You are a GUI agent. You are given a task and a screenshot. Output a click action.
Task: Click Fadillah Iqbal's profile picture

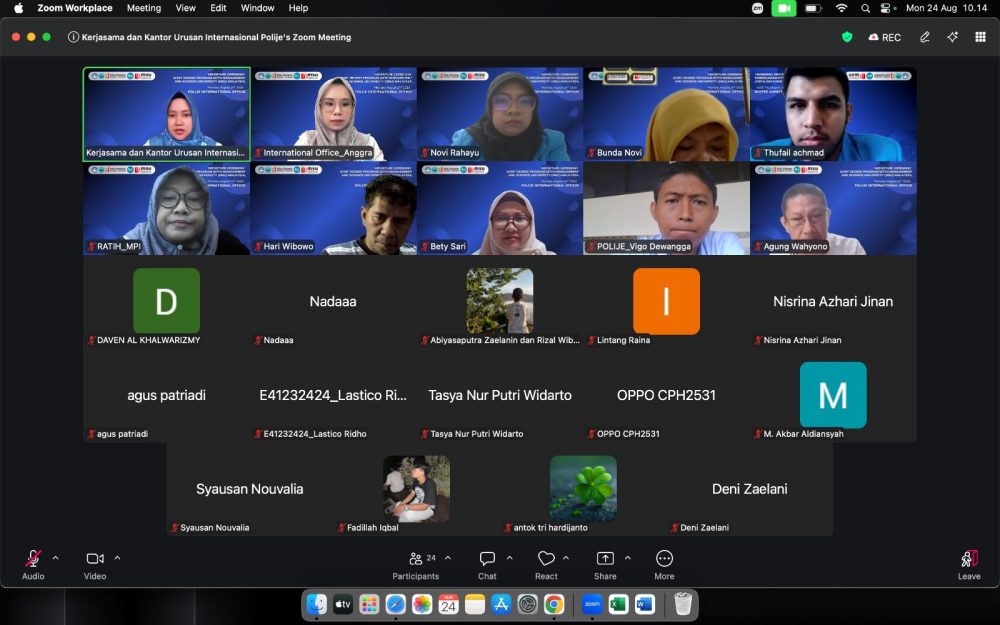click(x=416, y=489)
